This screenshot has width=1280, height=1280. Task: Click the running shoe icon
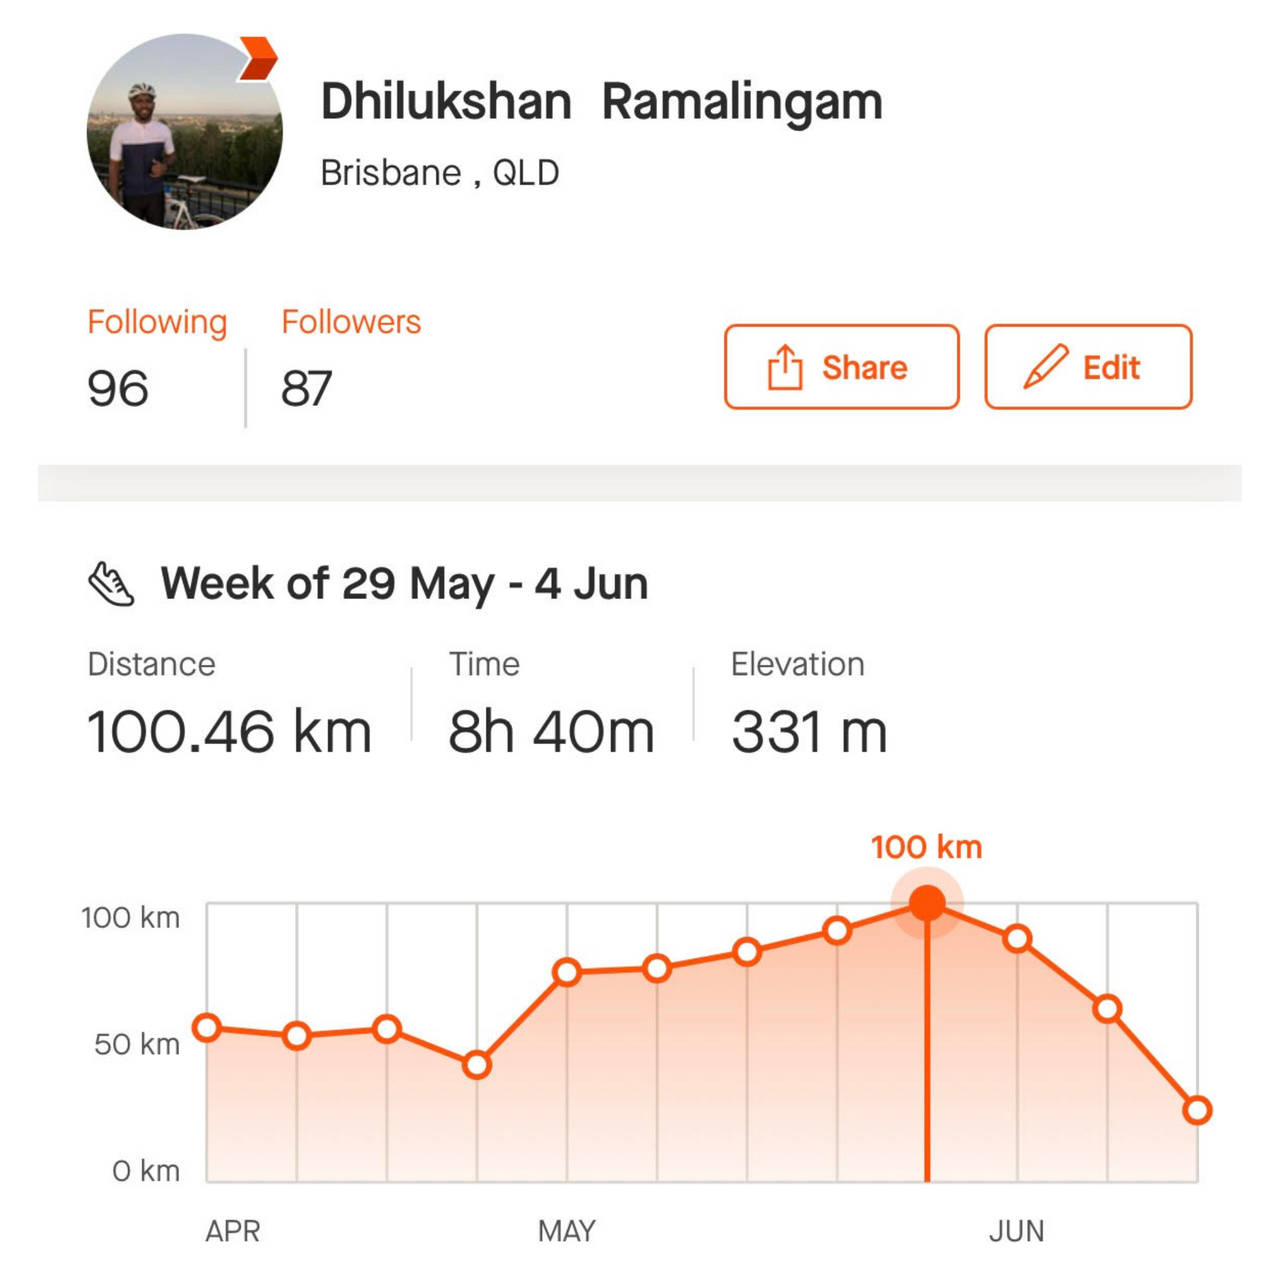111,584
